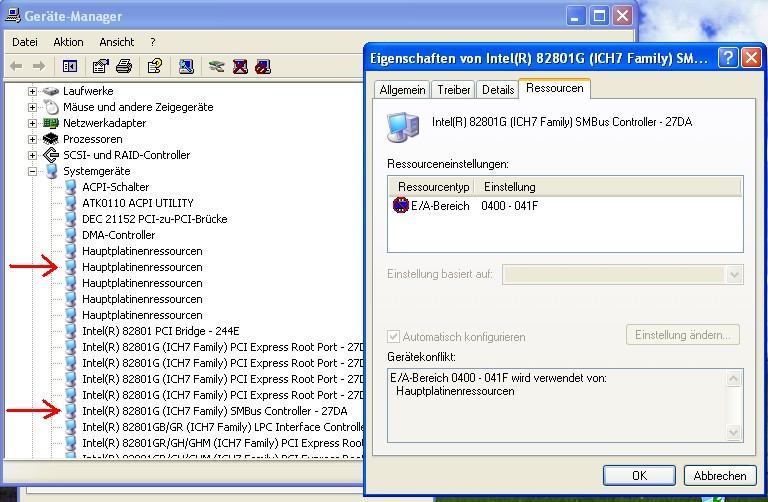Click the help question button in properties title bar

[x=728, y=58]
